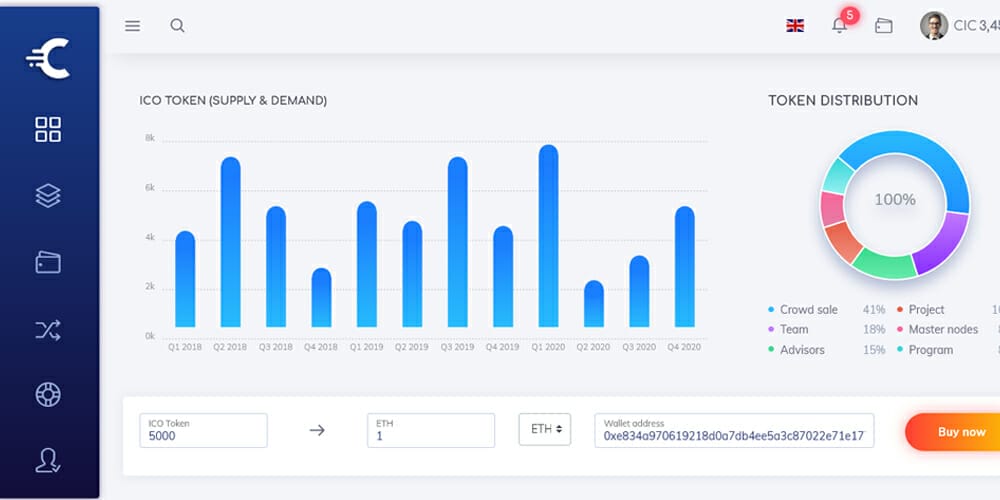This screenshot has height=500, width=1000.
Task: Open the lifebuoy support icon in sidebar
Action: click(48, 394)
